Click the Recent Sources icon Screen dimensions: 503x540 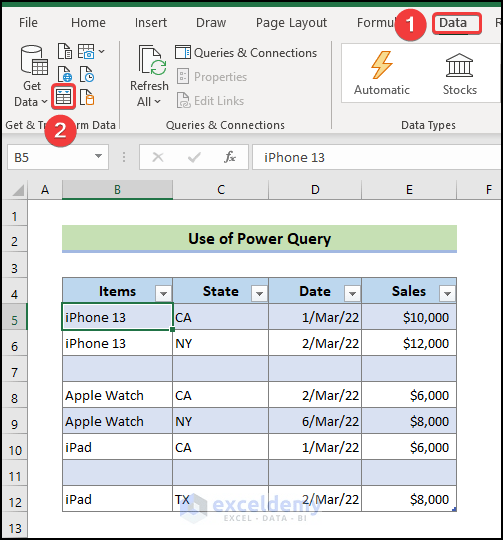coord(87,74)
